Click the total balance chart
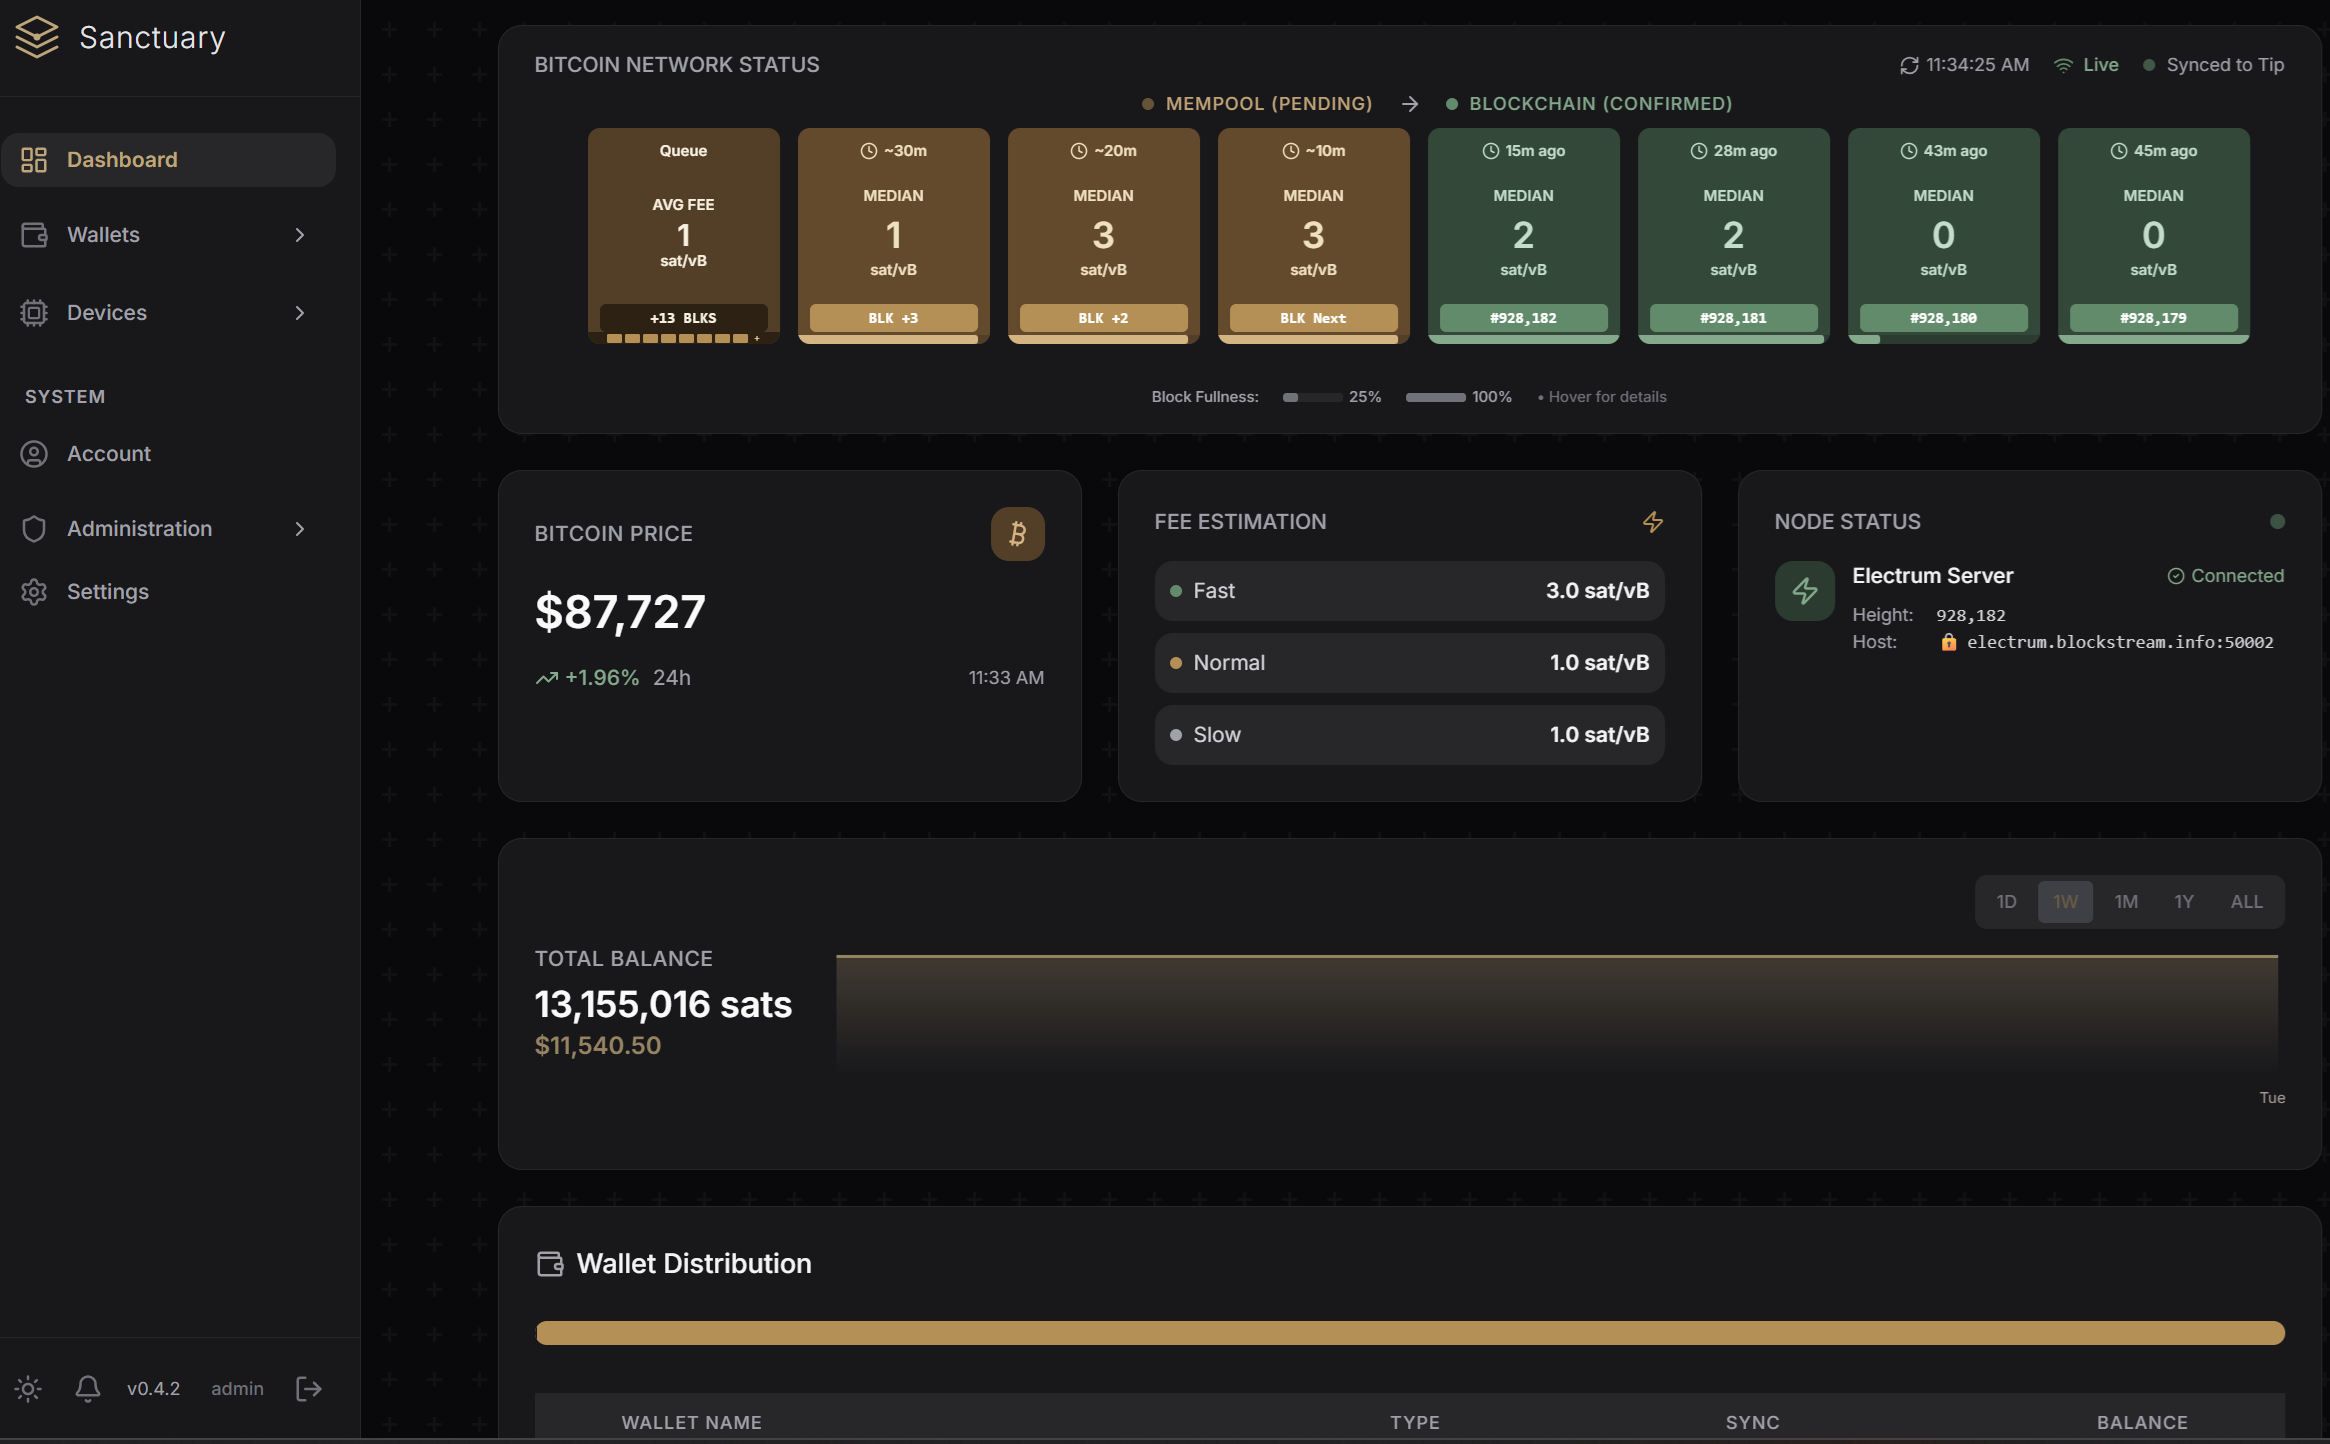The height and width of the screenshot is (1444, 2330). [1557, 1013]
